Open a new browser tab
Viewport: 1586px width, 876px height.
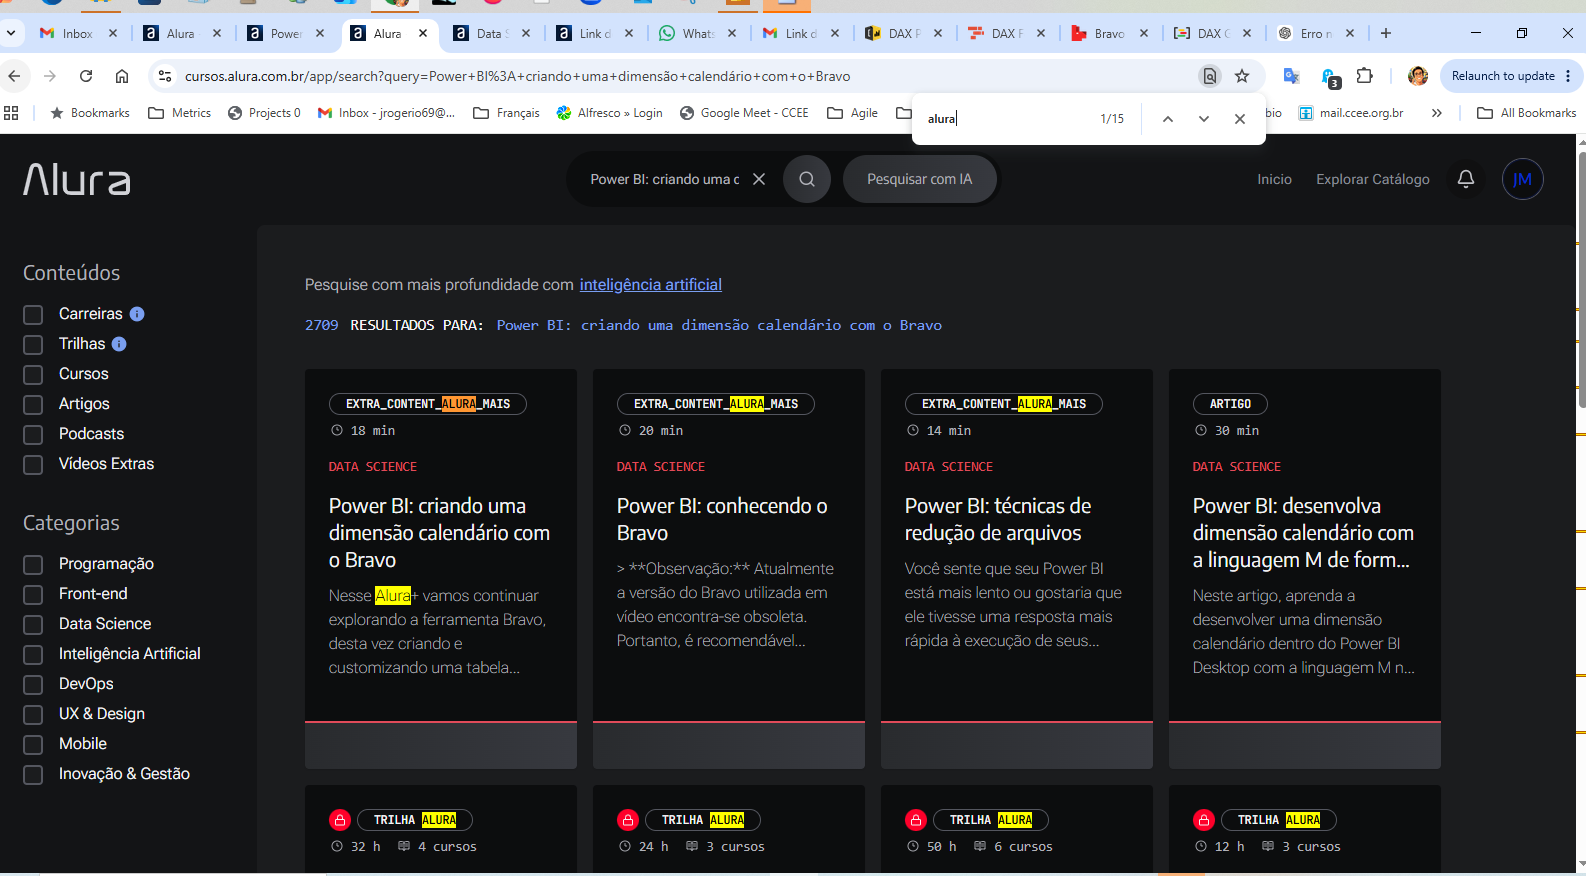pyautogui.click(x=1386, y=33)
